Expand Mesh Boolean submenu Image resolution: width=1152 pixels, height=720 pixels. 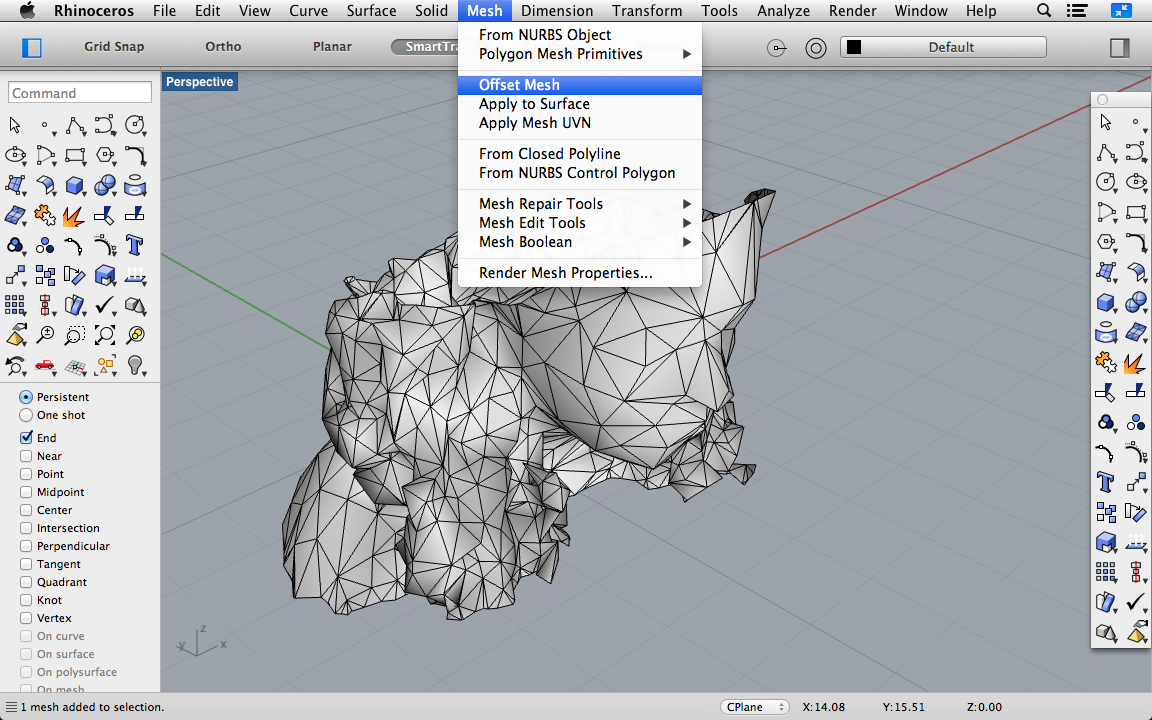pos(580,242)
